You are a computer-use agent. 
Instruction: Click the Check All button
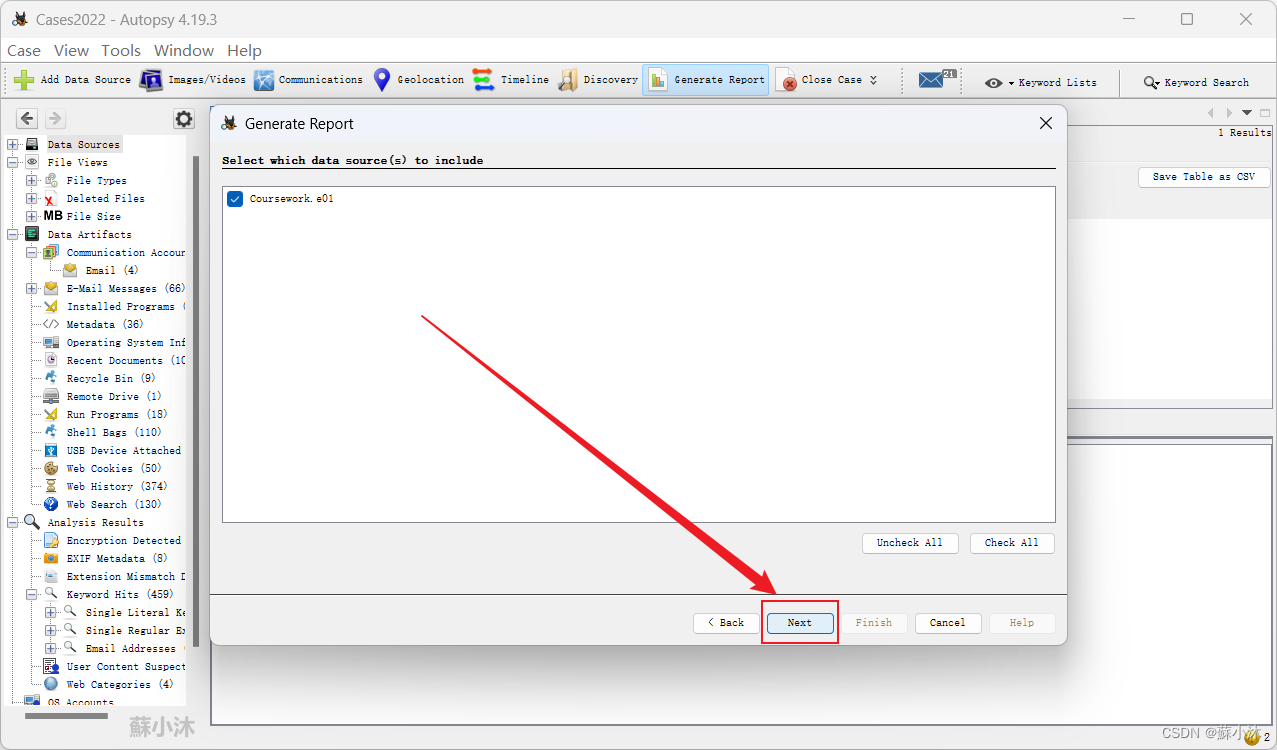click(x=1012, y=543)
